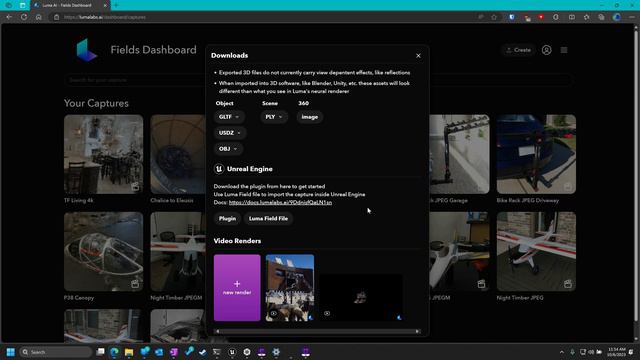640x360 pixels.
Task: Preview the portrait render via eye icon
Action: click(273, 313)
